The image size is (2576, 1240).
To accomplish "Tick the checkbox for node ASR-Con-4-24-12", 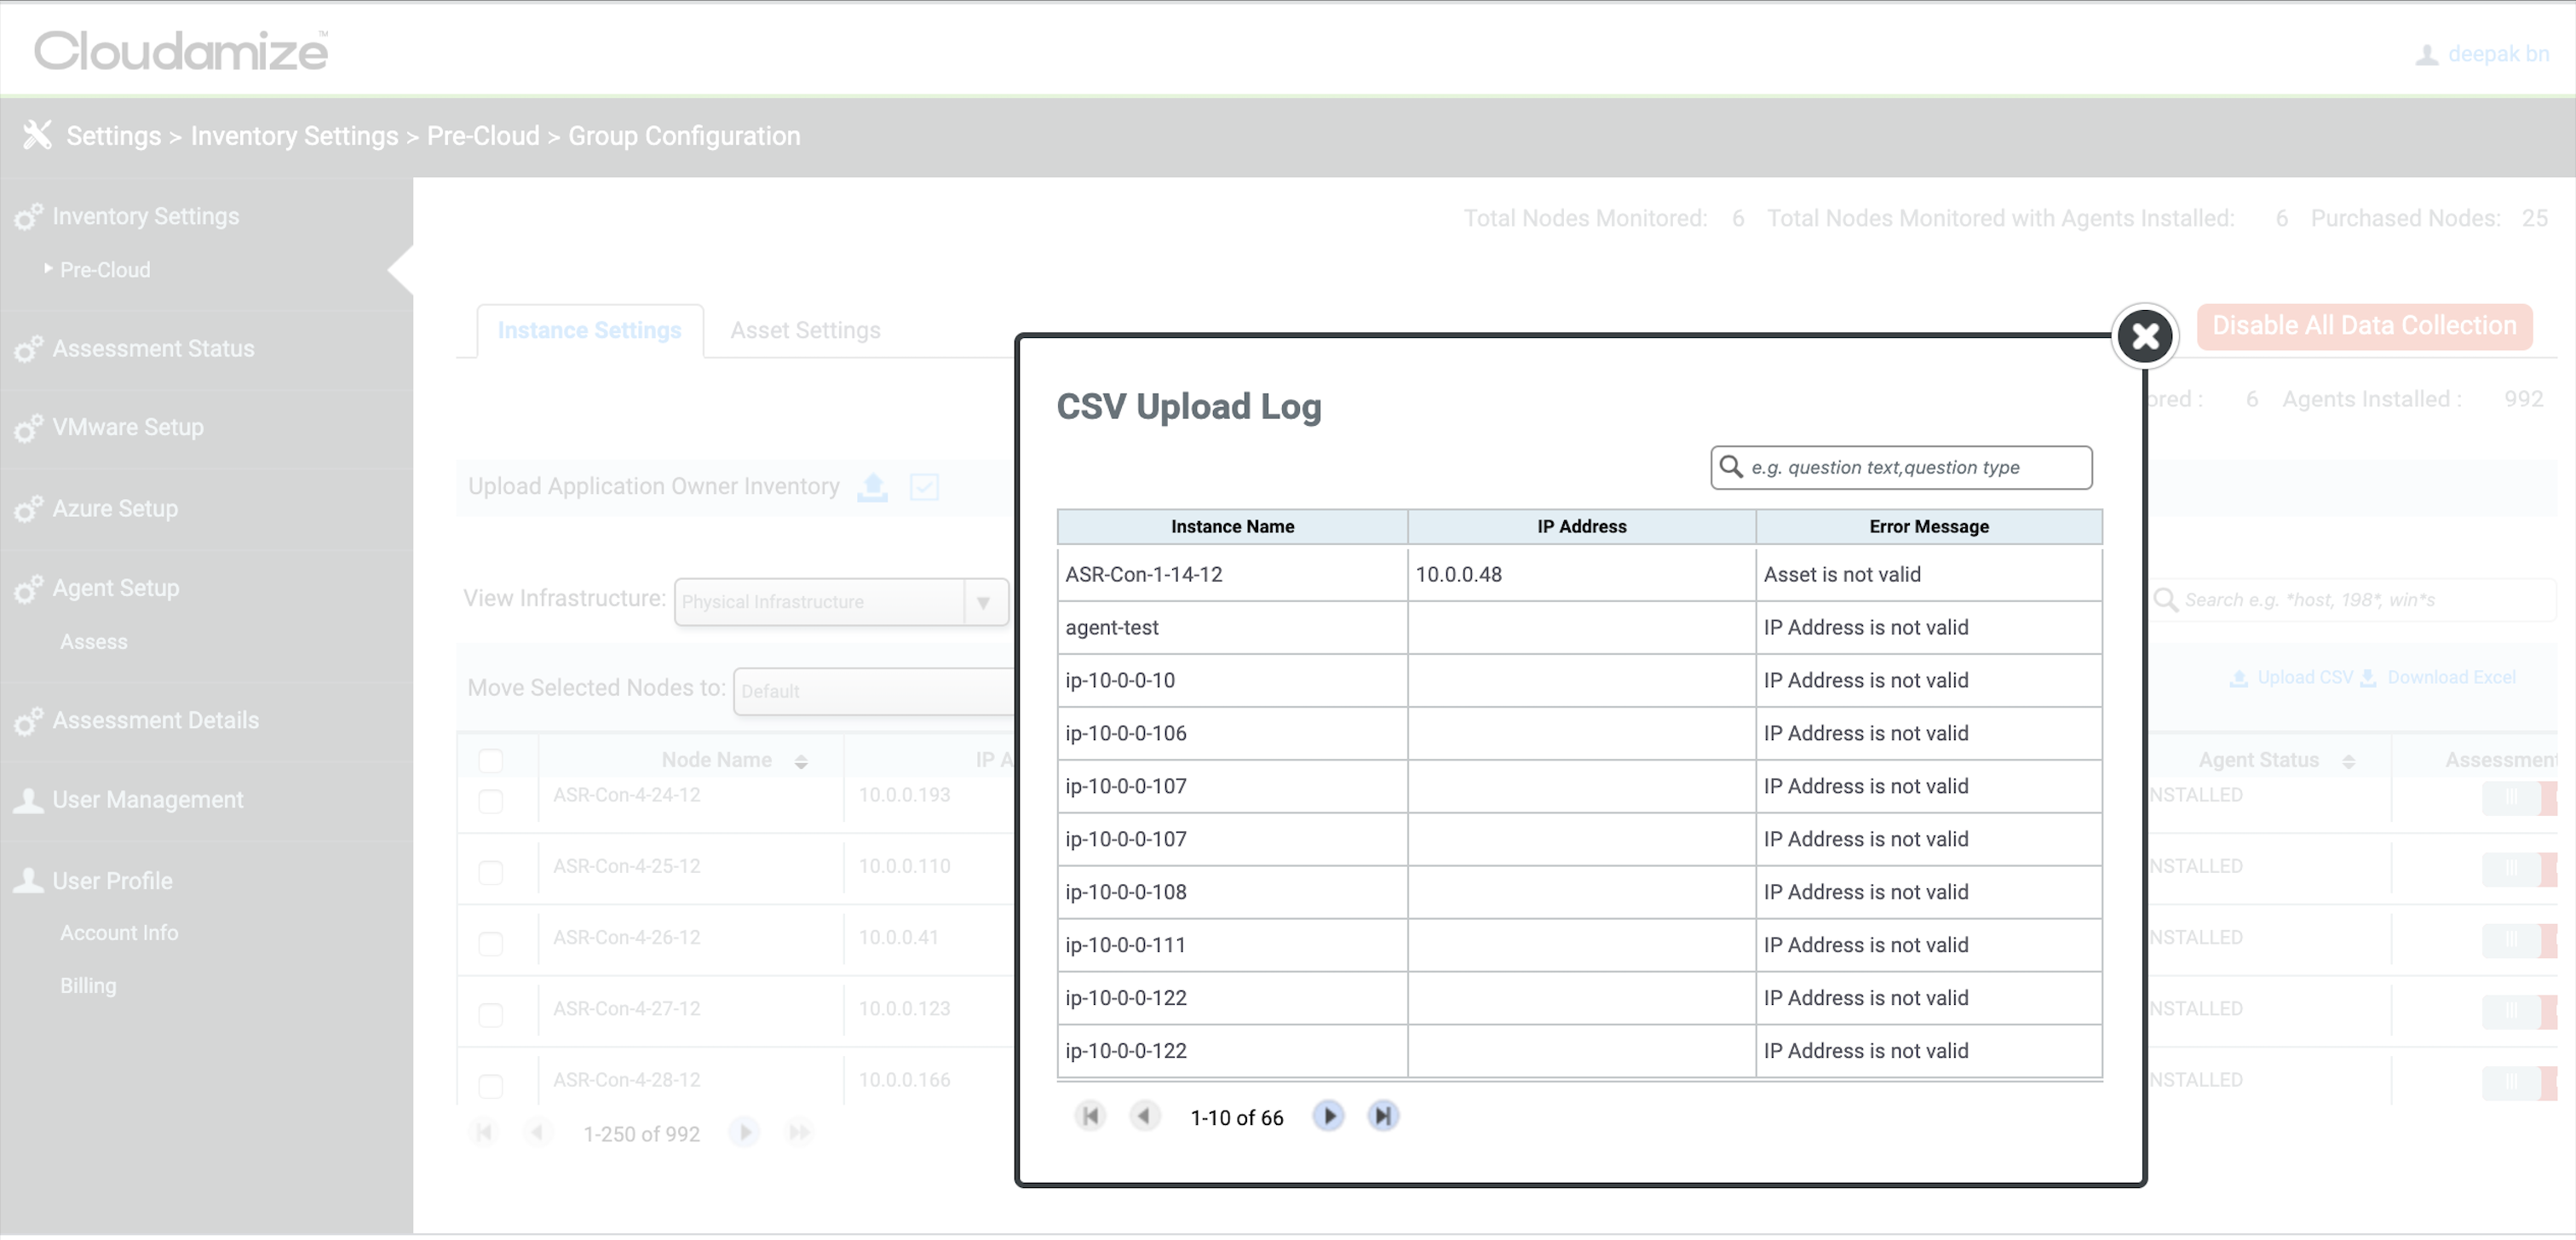I will click(491, 801).
